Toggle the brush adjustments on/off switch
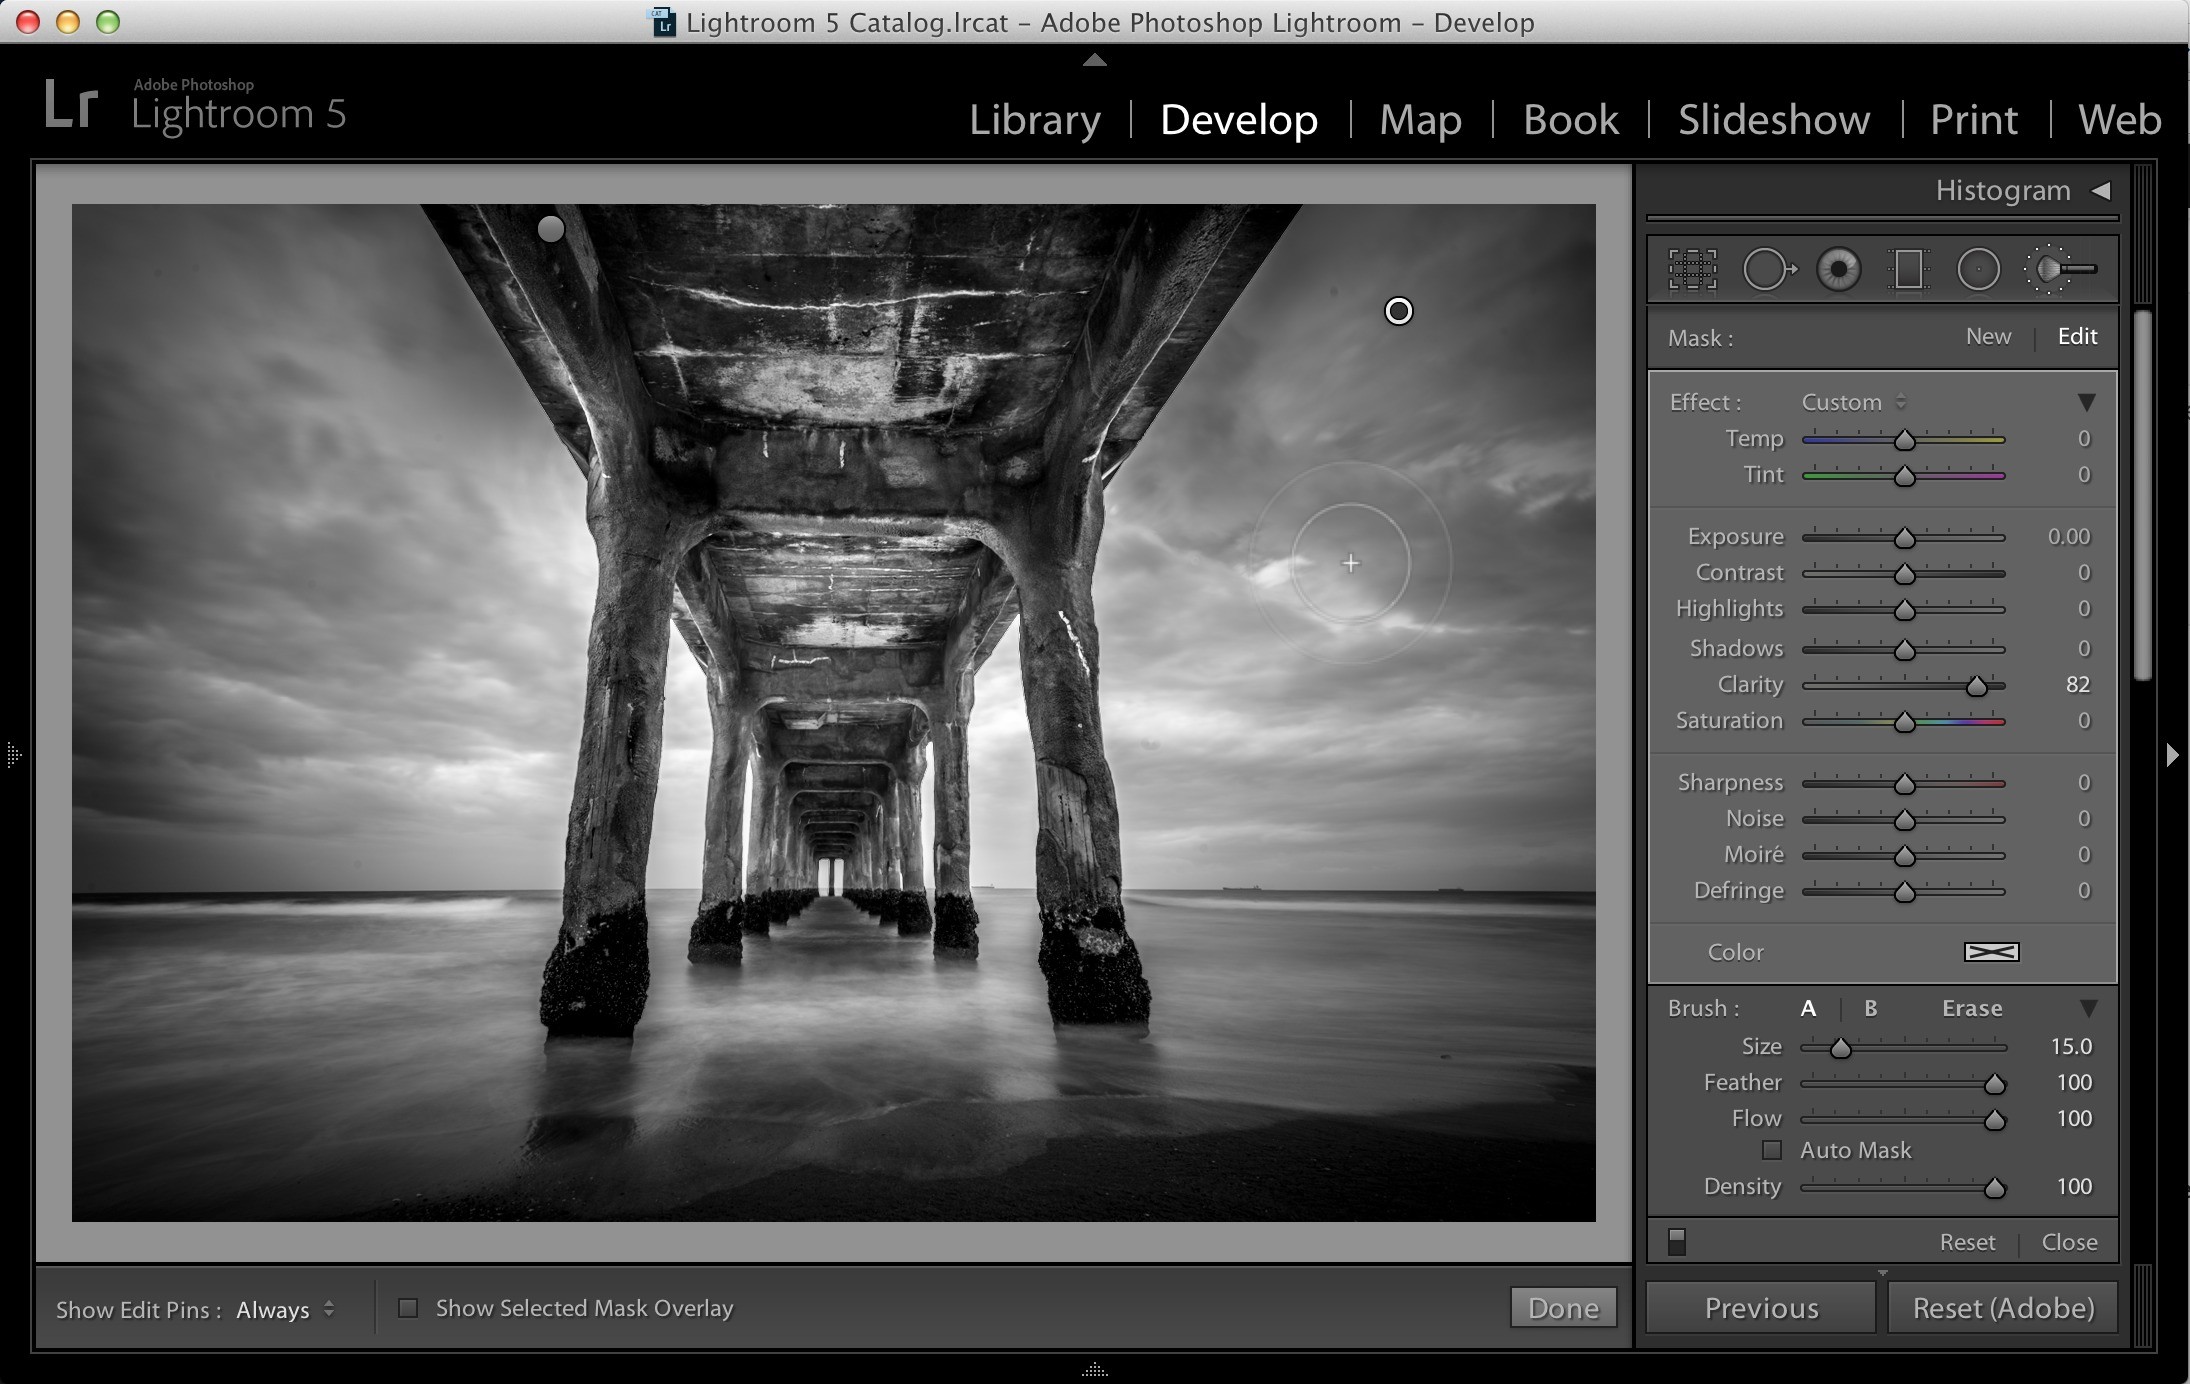 click(1677, 1242)
